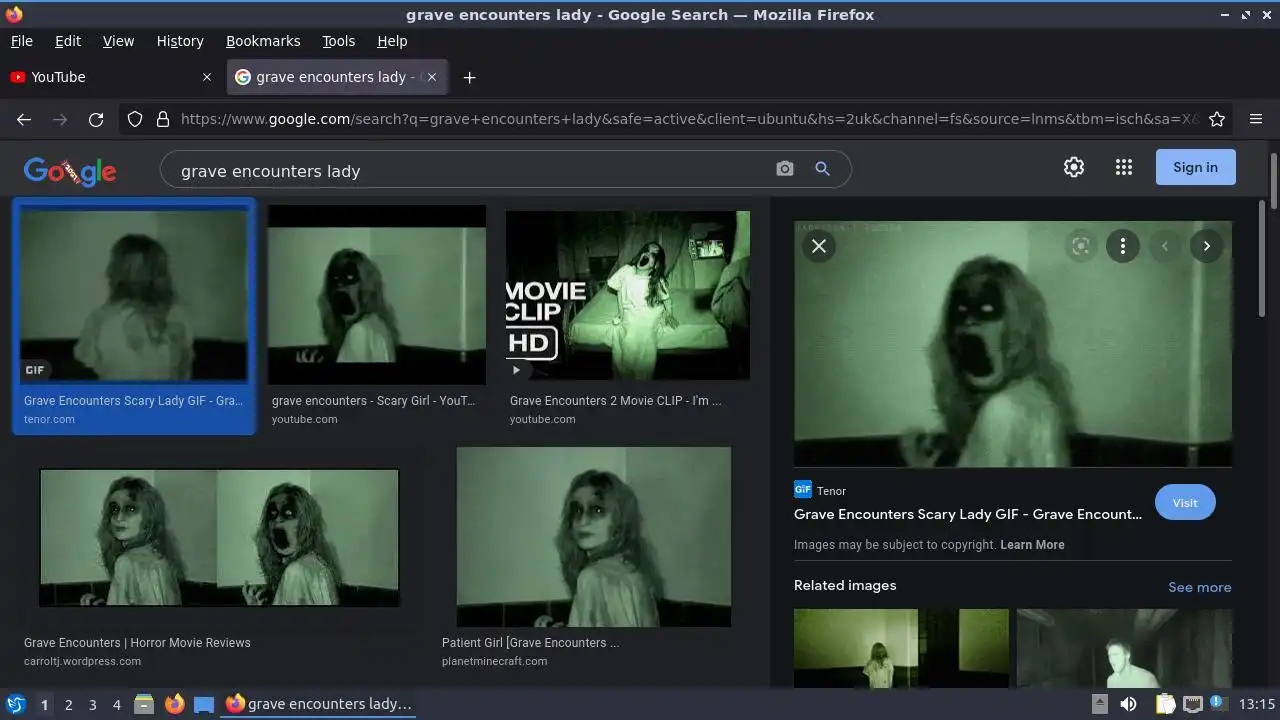Screen dimensions: 1280x720
Task: Close the YouTube tab
Action: [207, 77]
